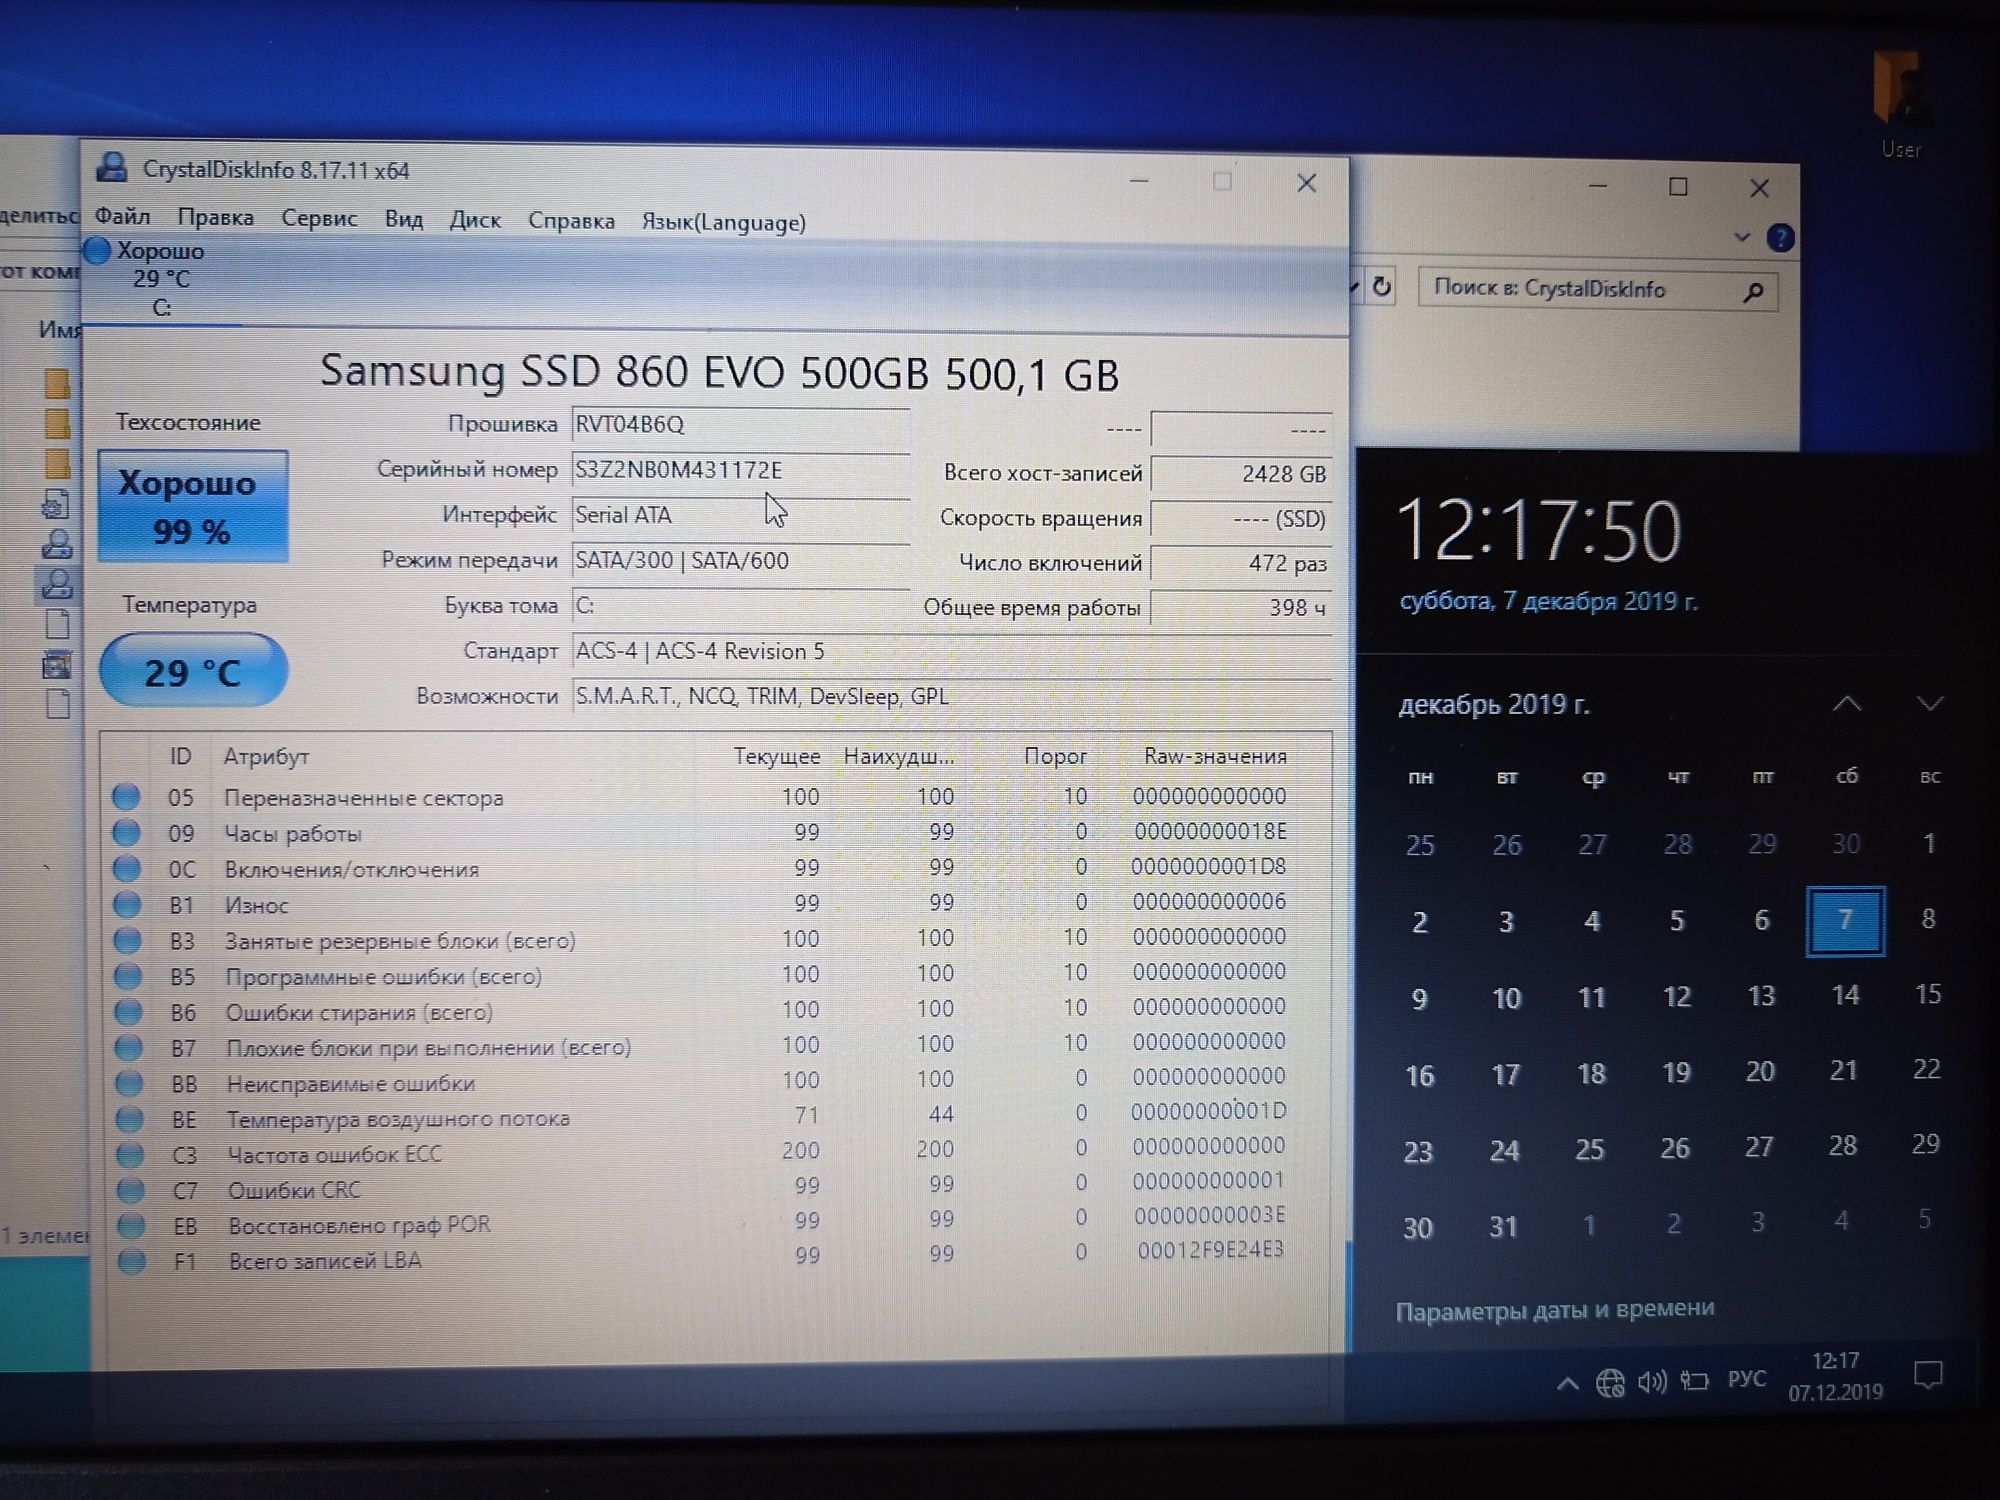Click the volume speaker tray icon
Image resolution: width=2000 pixels, height=1500 pixels.
1652,1382
